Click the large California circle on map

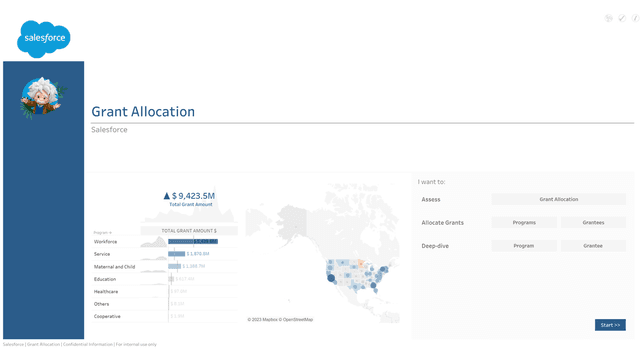pos(331,278)
